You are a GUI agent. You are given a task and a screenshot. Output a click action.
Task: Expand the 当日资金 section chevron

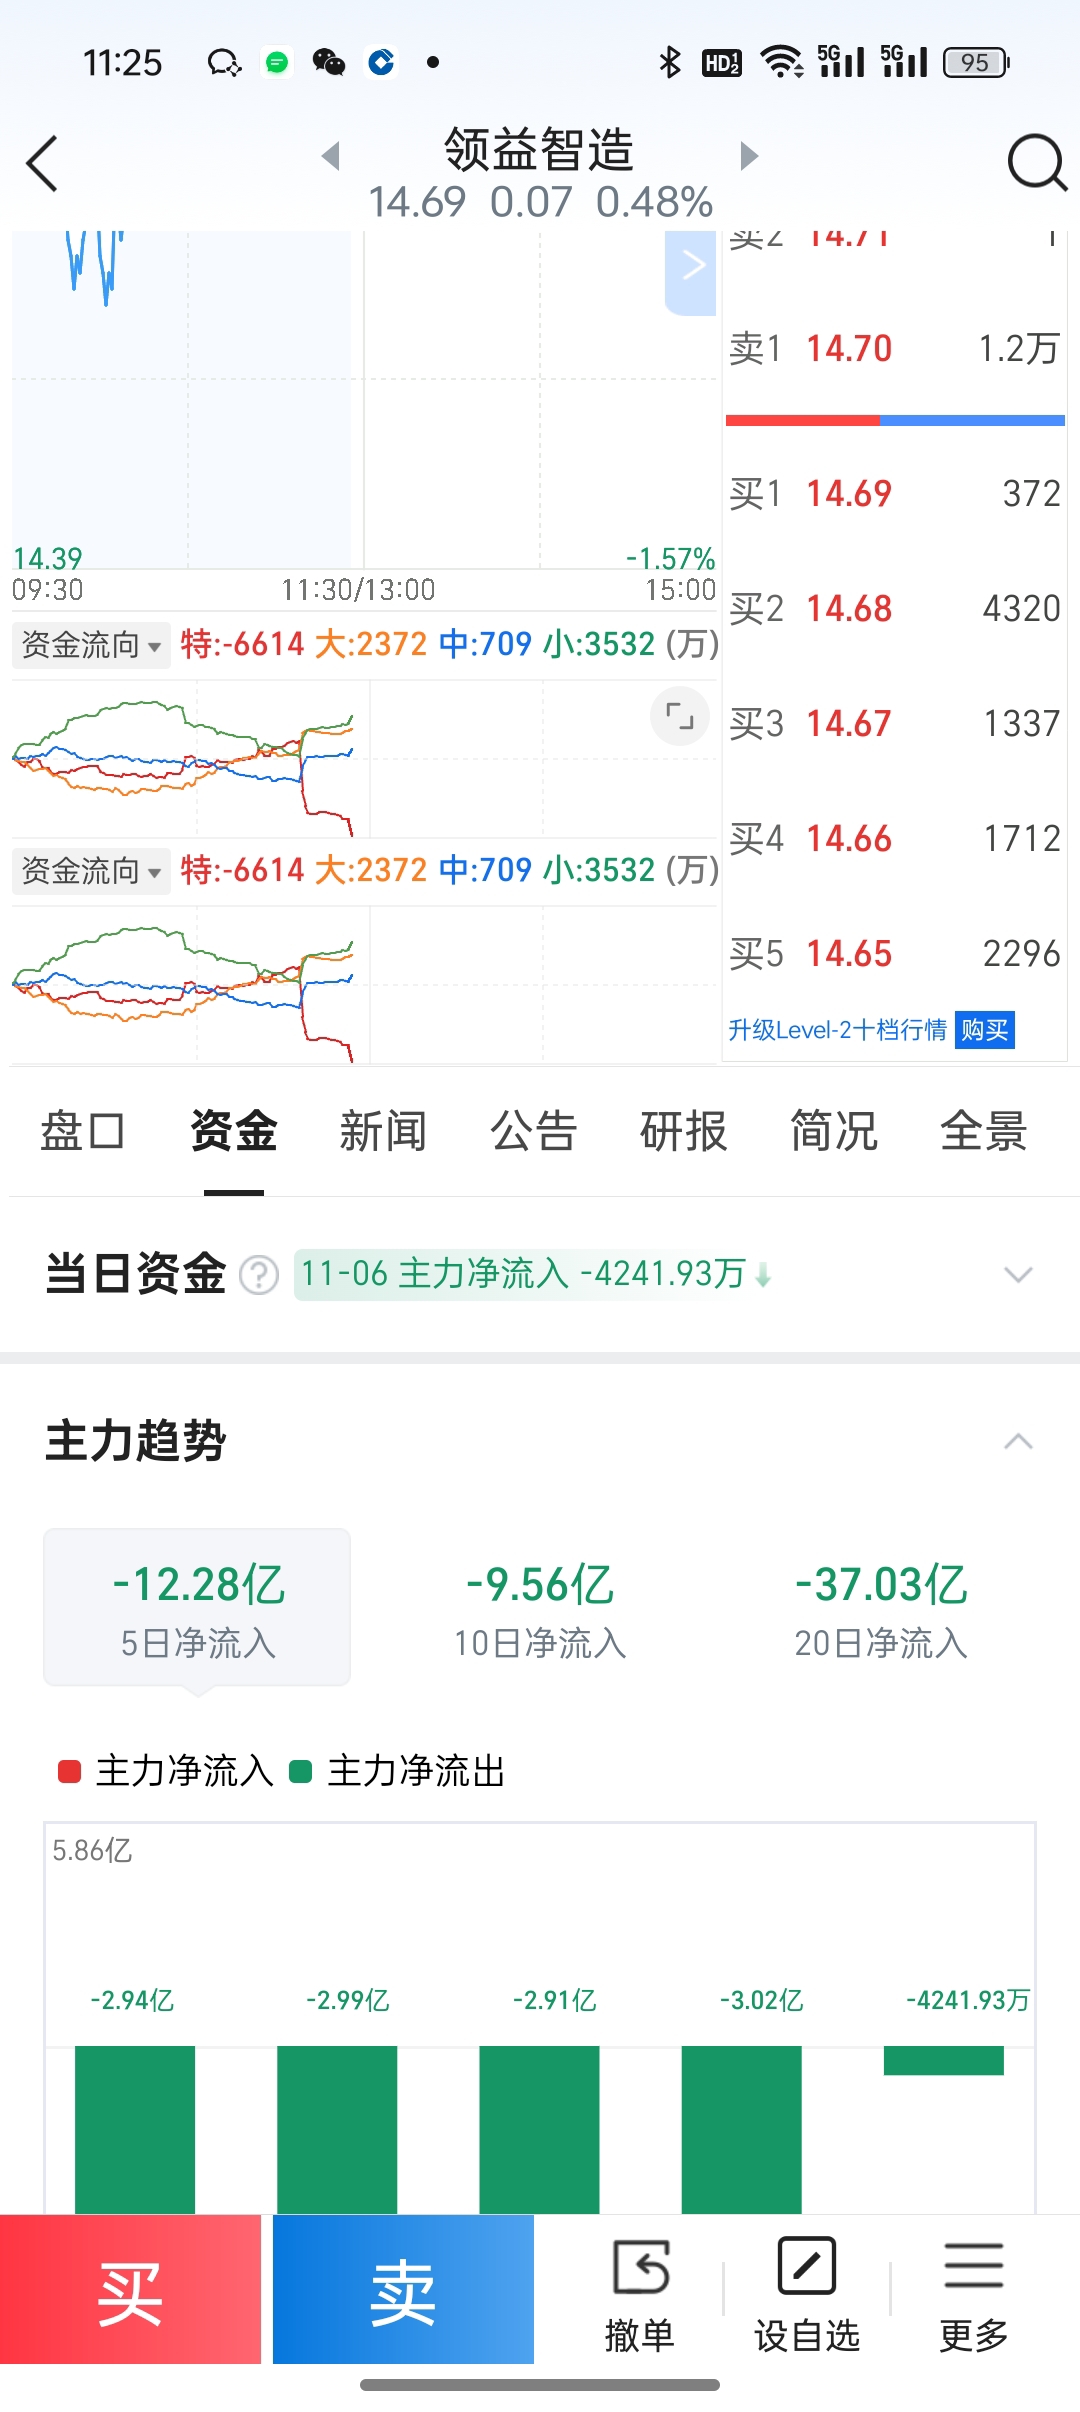click(x=1018, y=1275)
